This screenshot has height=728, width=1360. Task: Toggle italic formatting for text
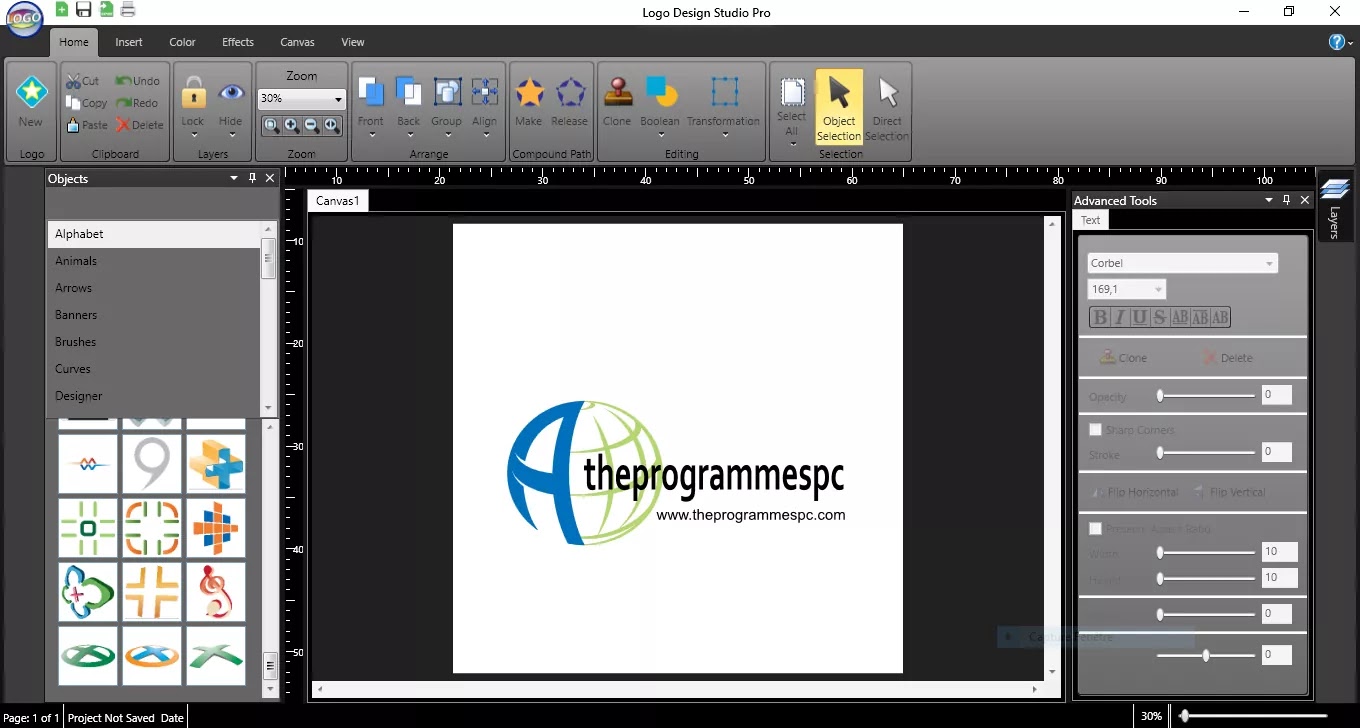point(1120,317)
